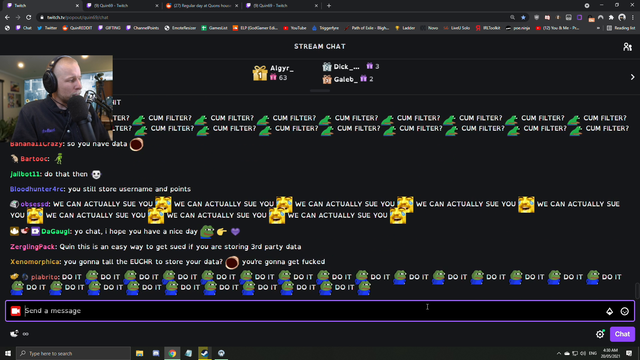Image resolution: width=640 pixels, height=360 pixels.
Task: Open the Twitter bookmark
Action: click(47, 28)
